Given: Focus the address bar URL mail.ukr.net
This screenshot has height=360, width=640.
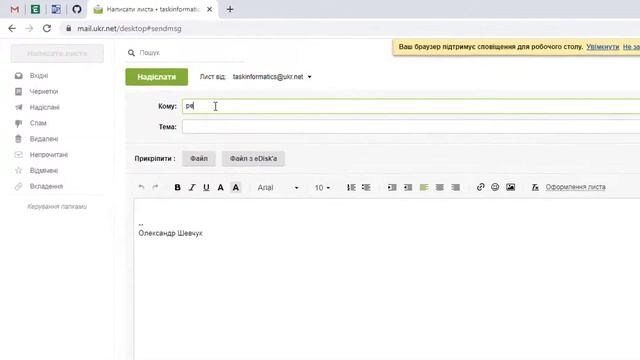Looking at the screenshot, I should pyautogui.click(x=129, y=29).
